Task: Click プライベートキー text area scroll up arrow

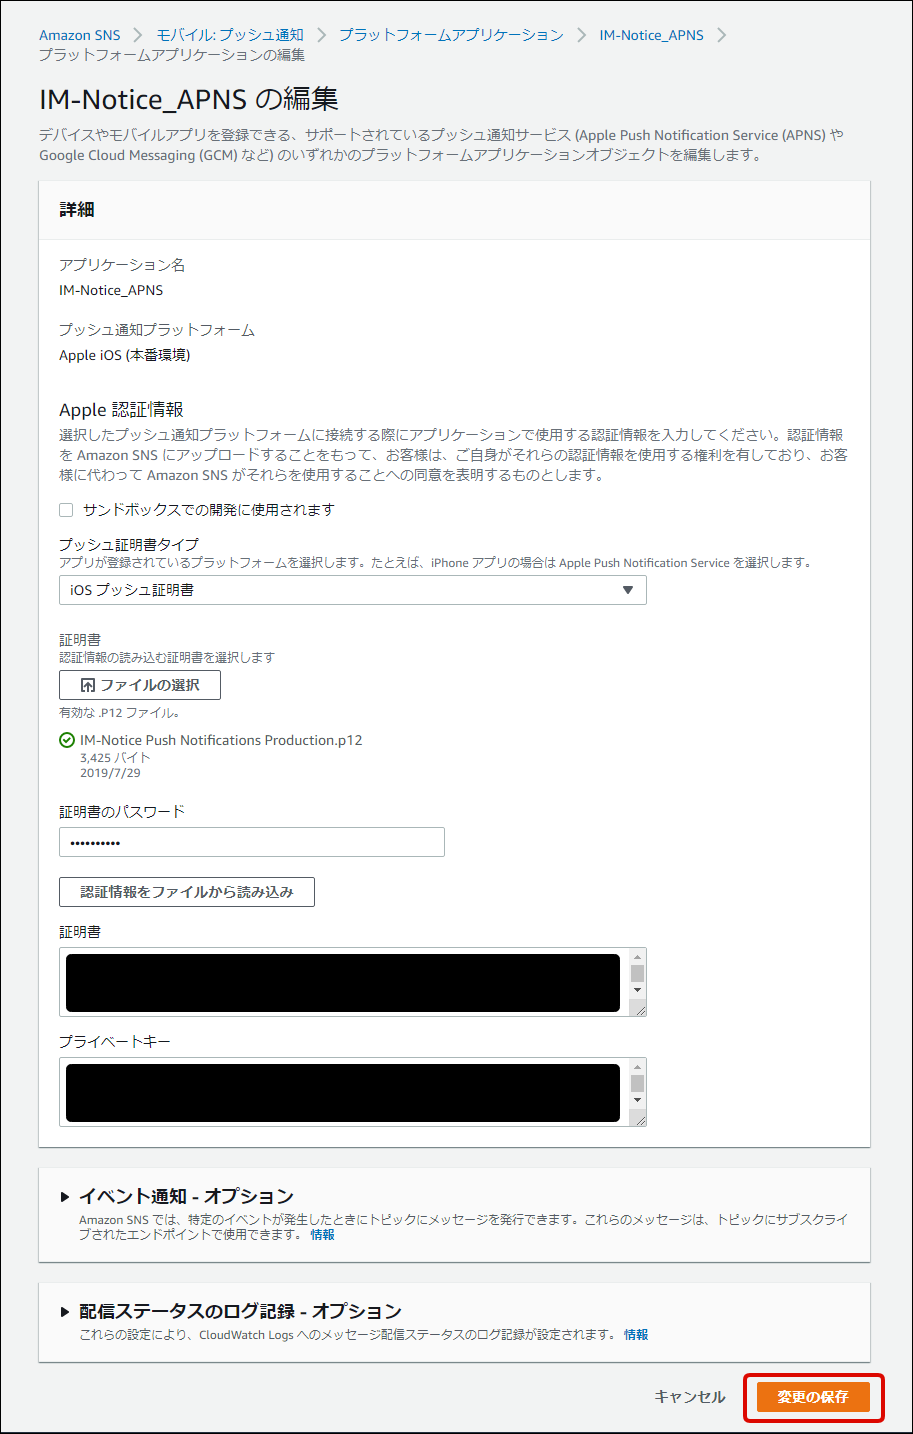Action: [637, 1067]
